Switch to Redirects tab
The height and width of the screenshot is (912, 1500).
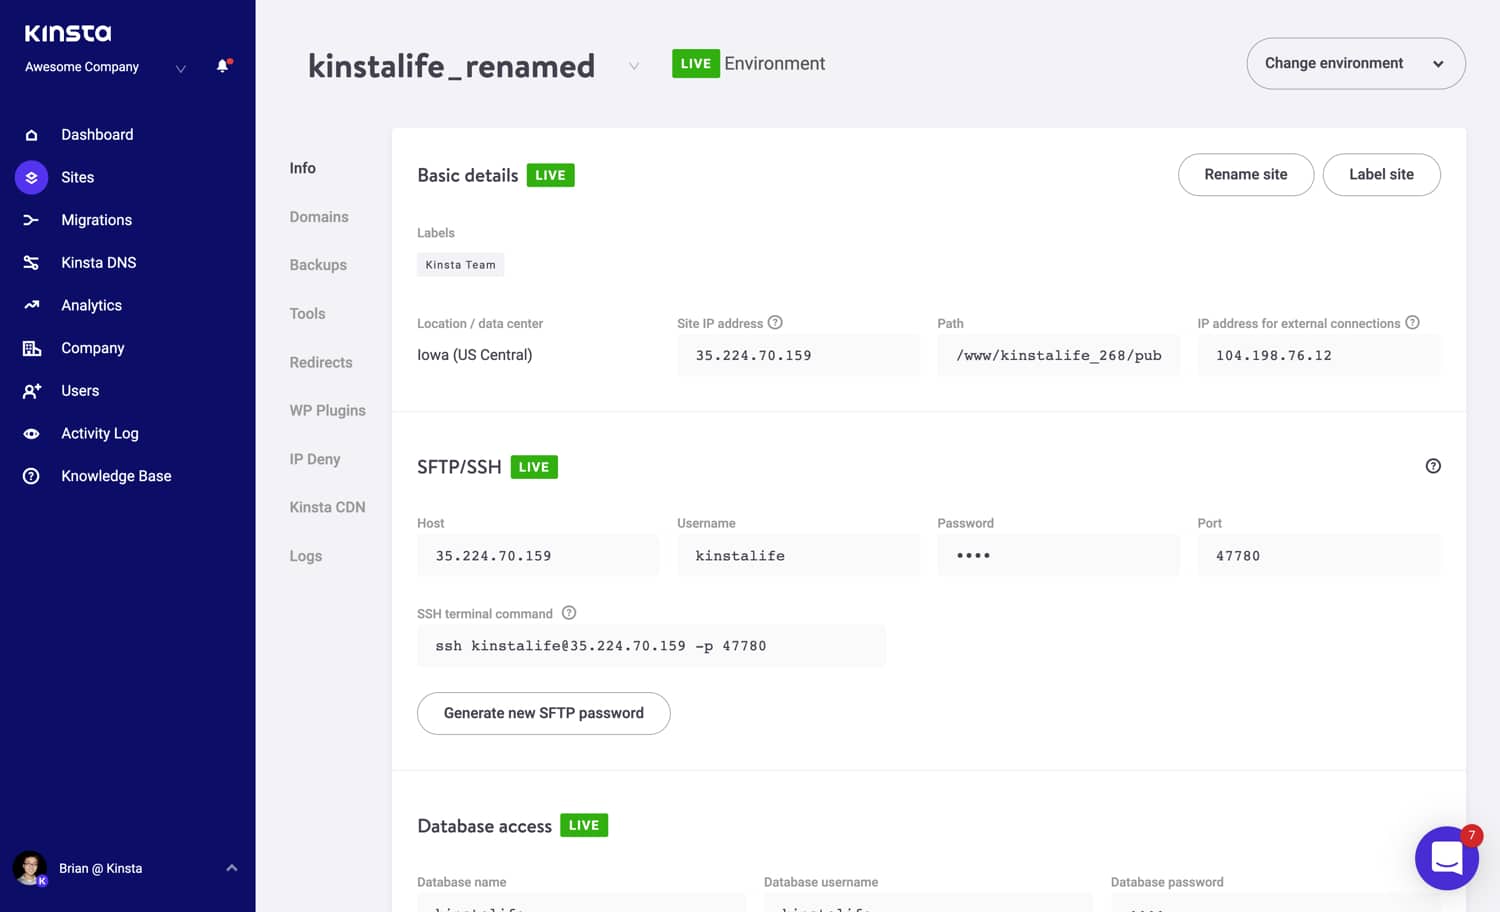tap(321, 362)
